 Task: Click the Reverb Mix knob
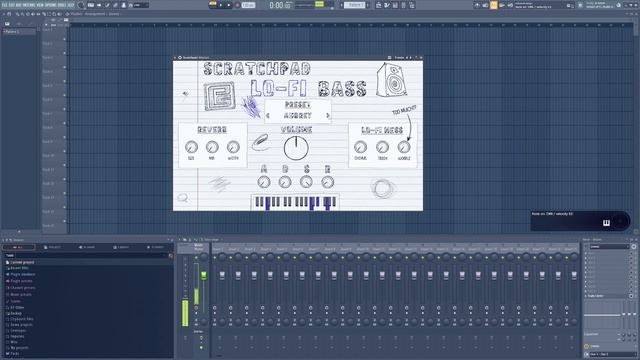point(212,147)
